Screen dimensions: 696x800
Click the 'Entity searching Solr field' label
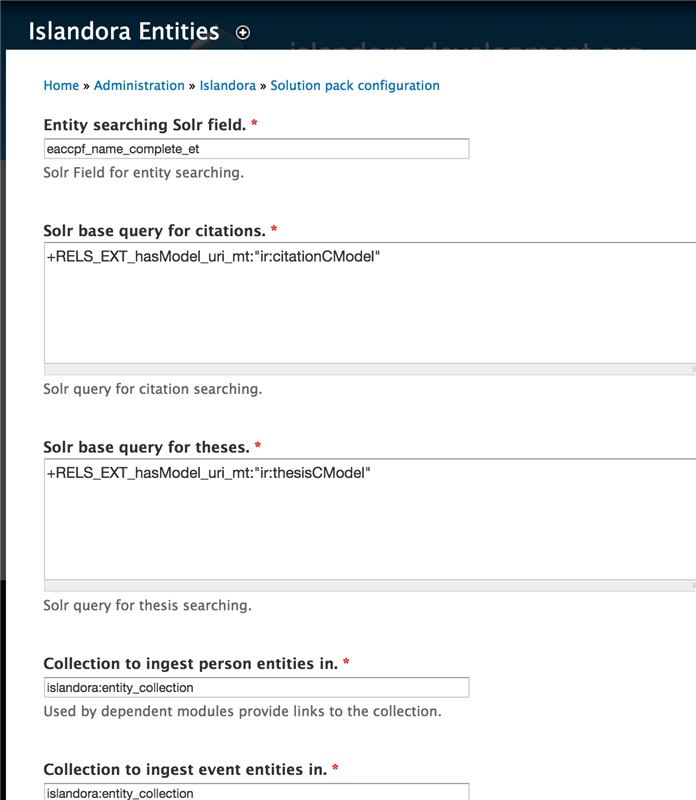[x=144, y=125]
